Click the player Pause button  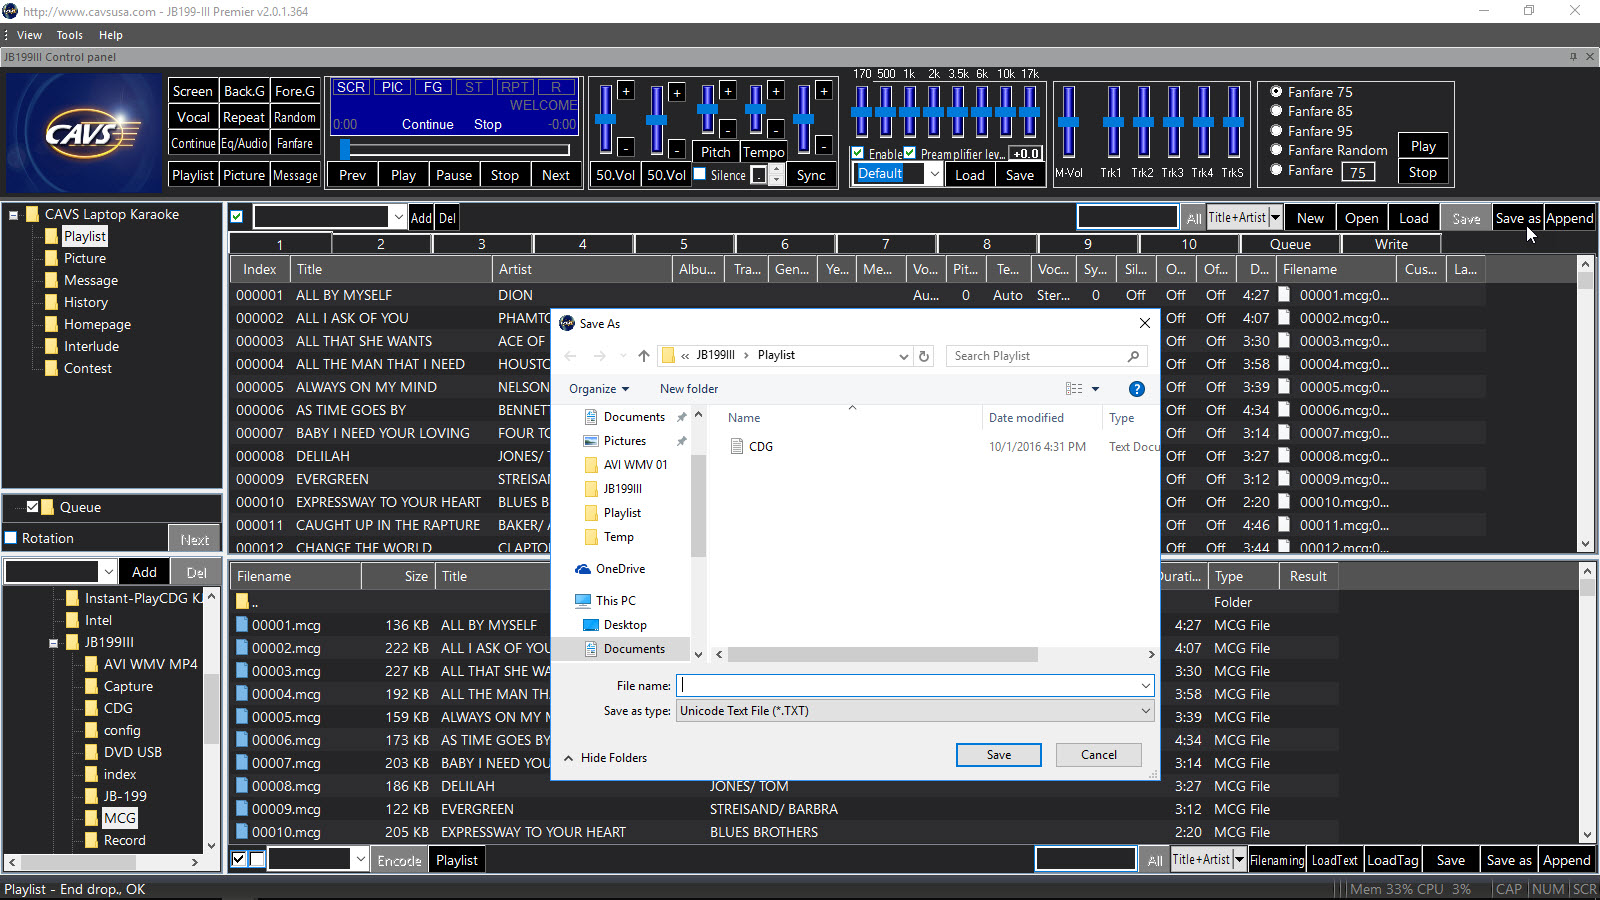tap(454, 175)
